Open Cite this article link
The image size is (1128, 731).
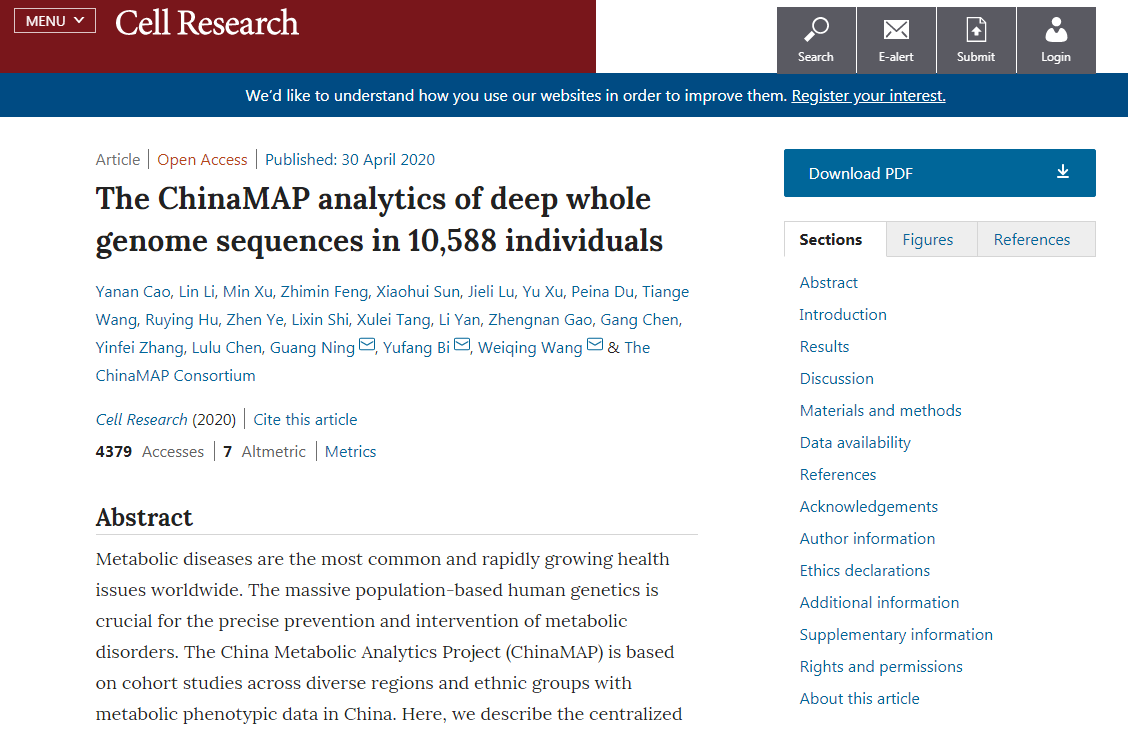click(305, 420)
